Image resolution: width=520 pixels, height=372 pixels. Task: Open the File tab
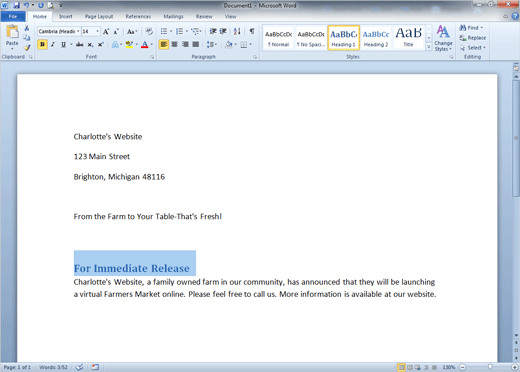point(13,16)
